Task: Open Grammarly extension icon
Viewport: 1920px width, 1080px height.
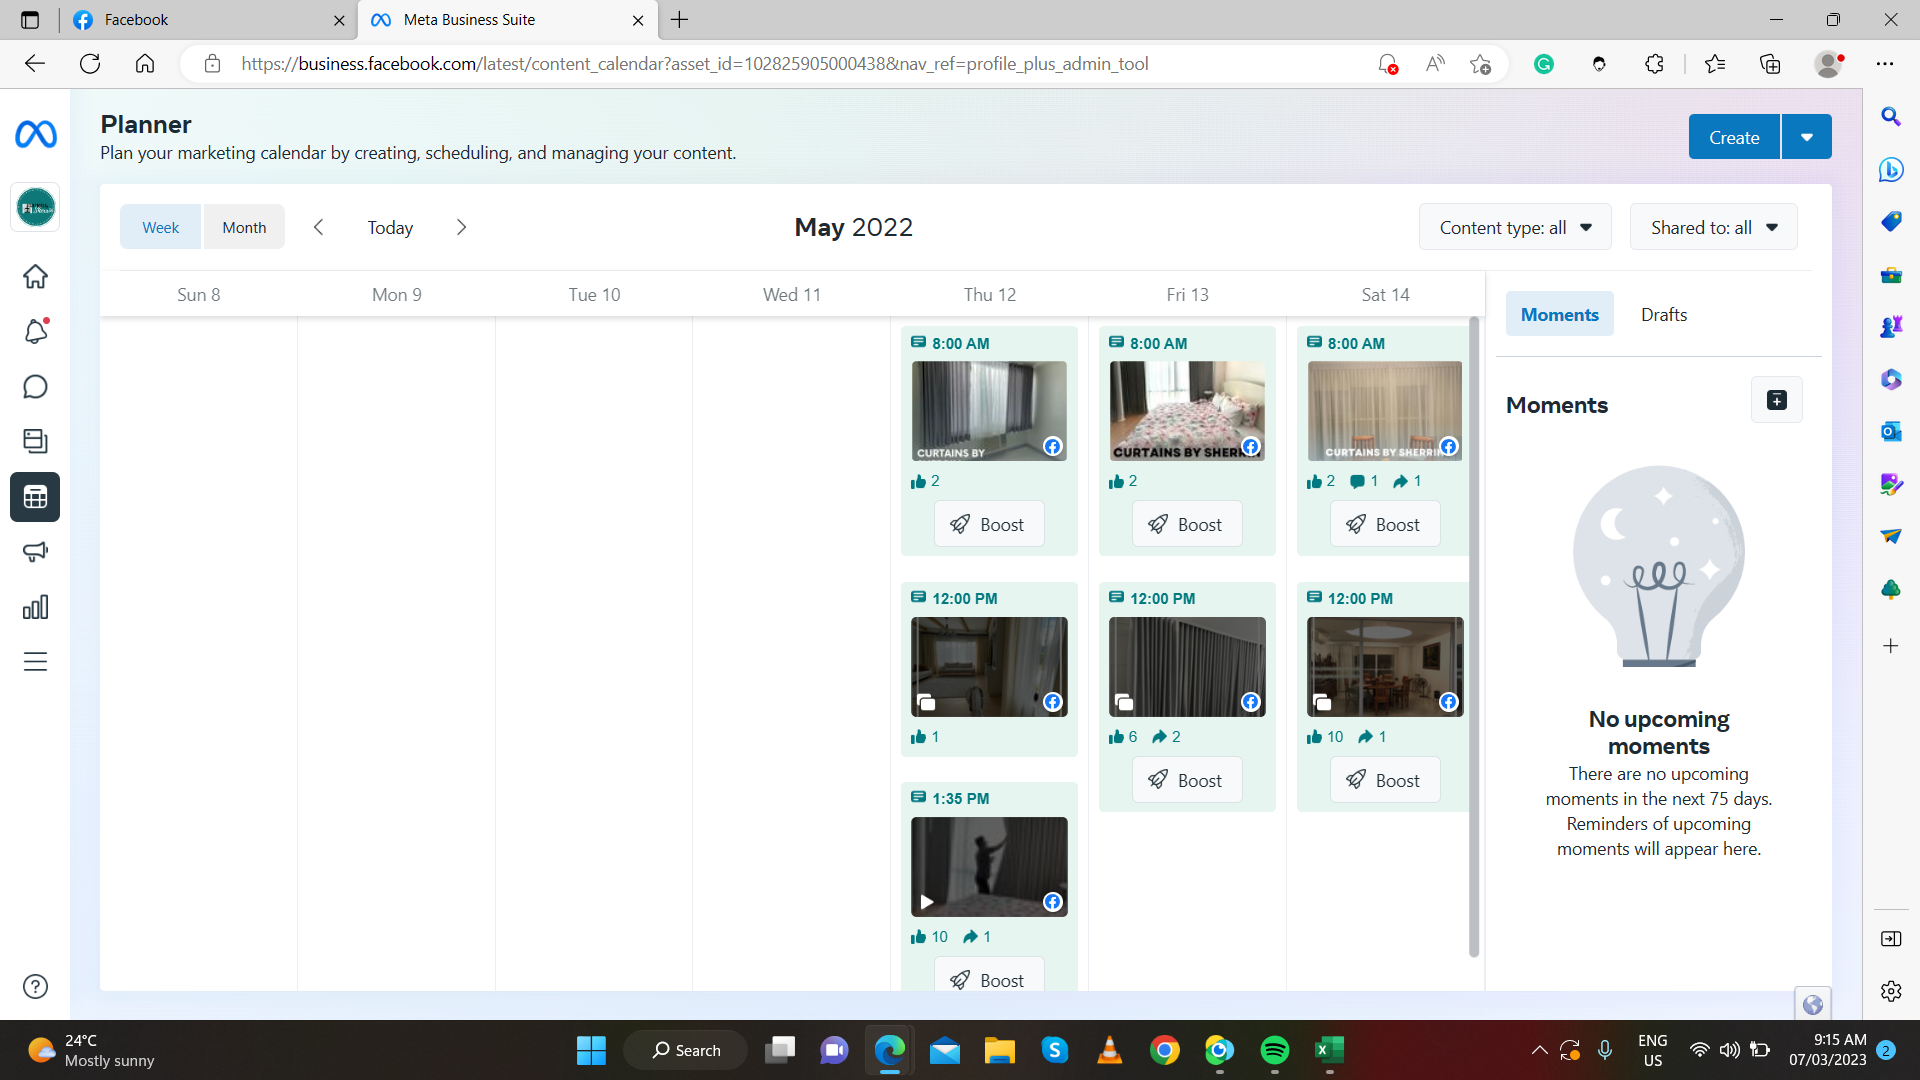Action: tap(1544, 64)
